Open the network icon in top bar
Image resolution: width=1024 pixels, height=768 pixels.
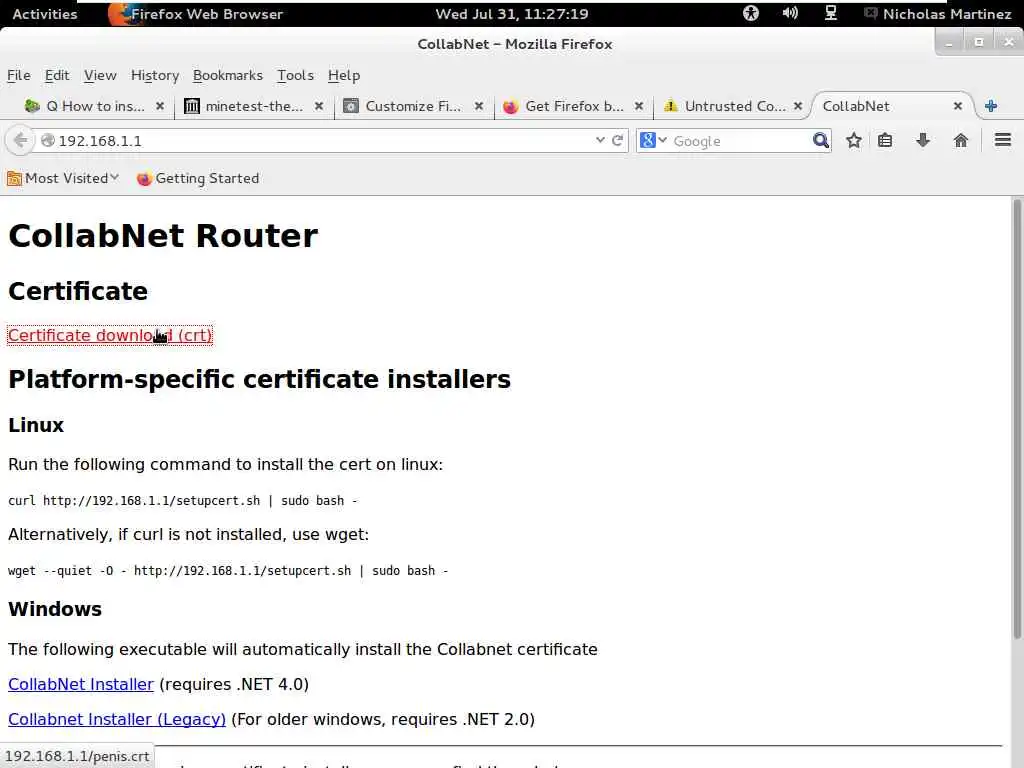(831, 13)
